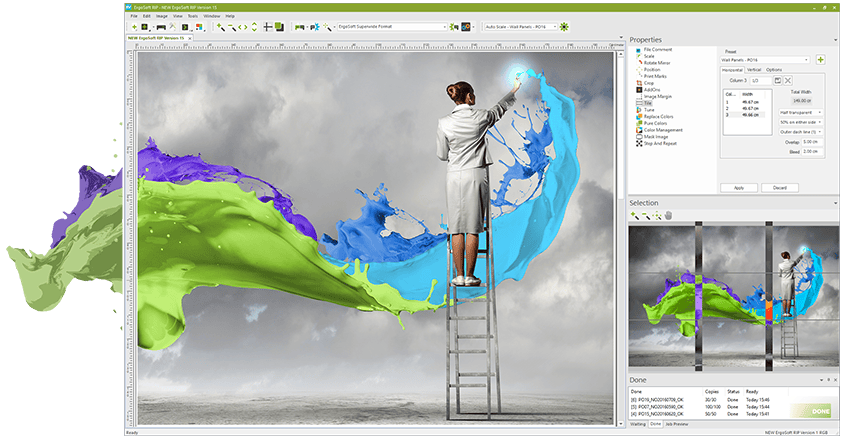Screen dimensions: 850x440
Task: Expand the Done panel options arrow
Action: coord(822,380)
